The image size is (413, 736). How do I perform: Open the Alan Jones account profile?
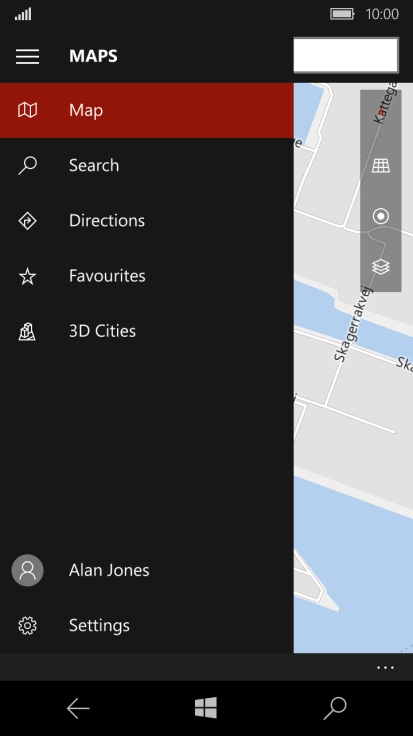[147, 570]
